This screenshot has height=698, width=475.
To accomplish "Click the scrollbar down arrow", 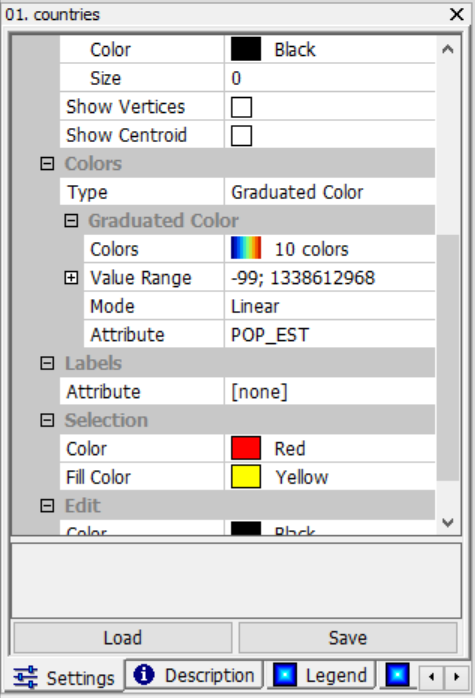I will pyautogui.click(x=448, y=522).
